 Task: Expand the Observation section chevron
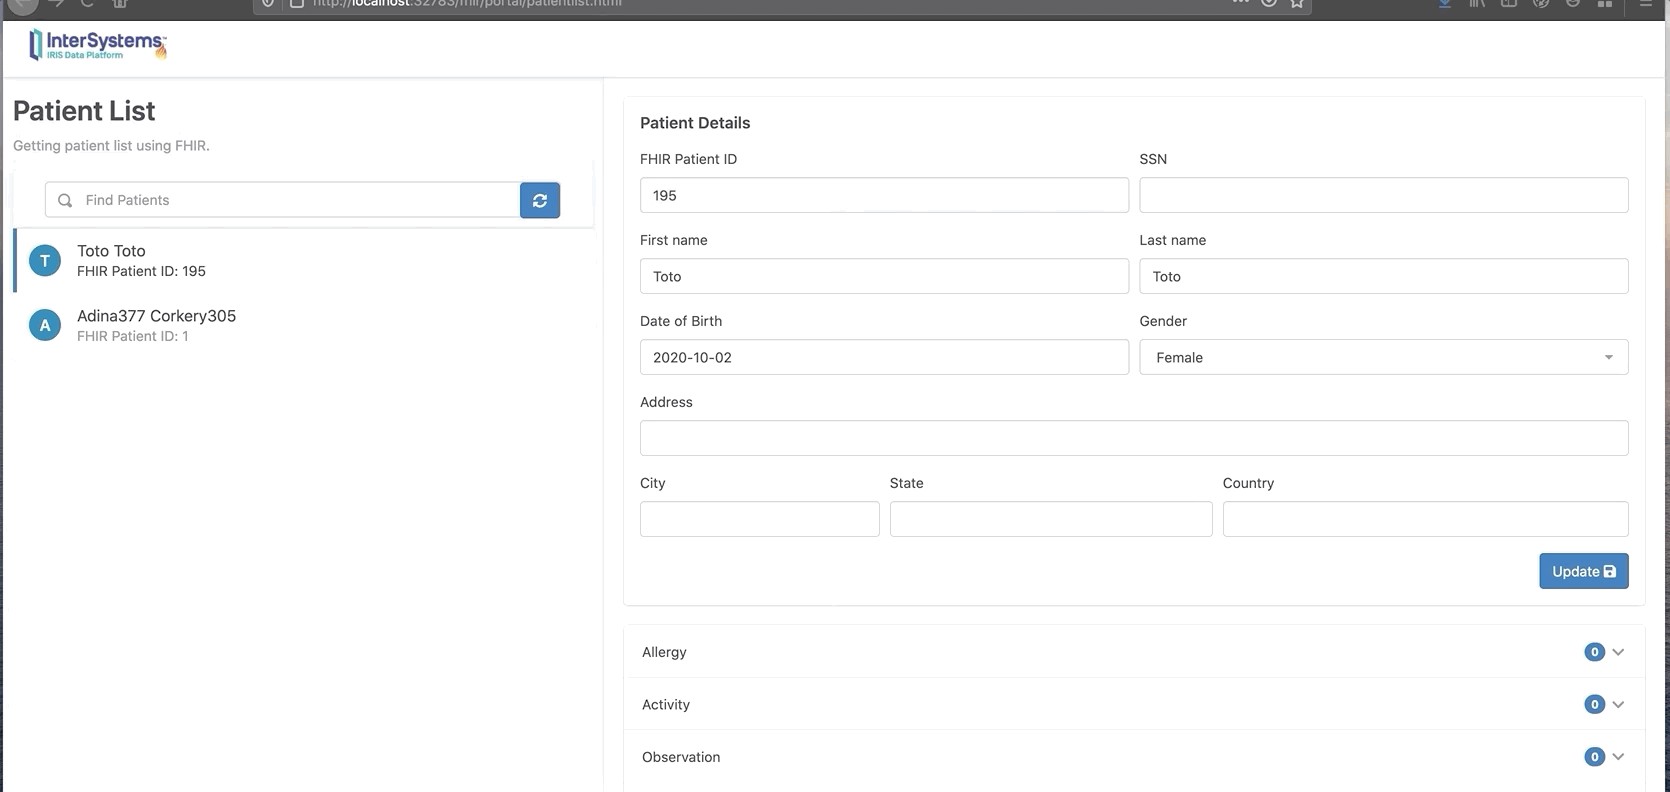pos(1618,757)
